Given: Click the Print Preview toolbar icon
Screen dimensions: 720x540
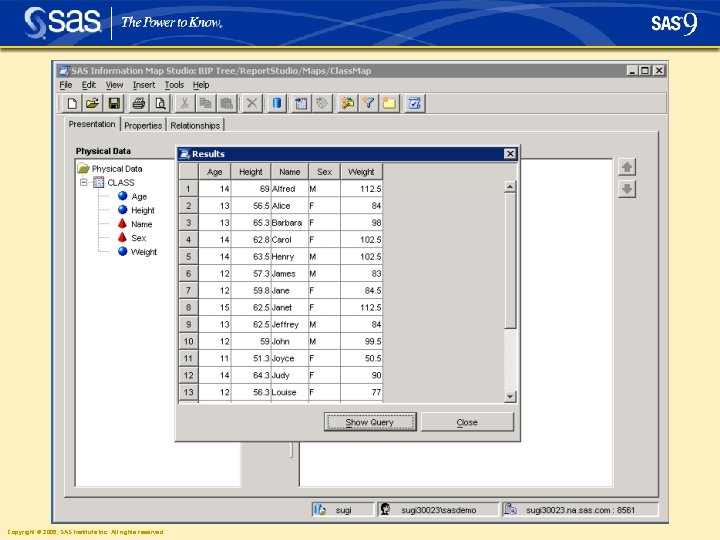Looking at the screenshot, I should click(x=160, y=103).
